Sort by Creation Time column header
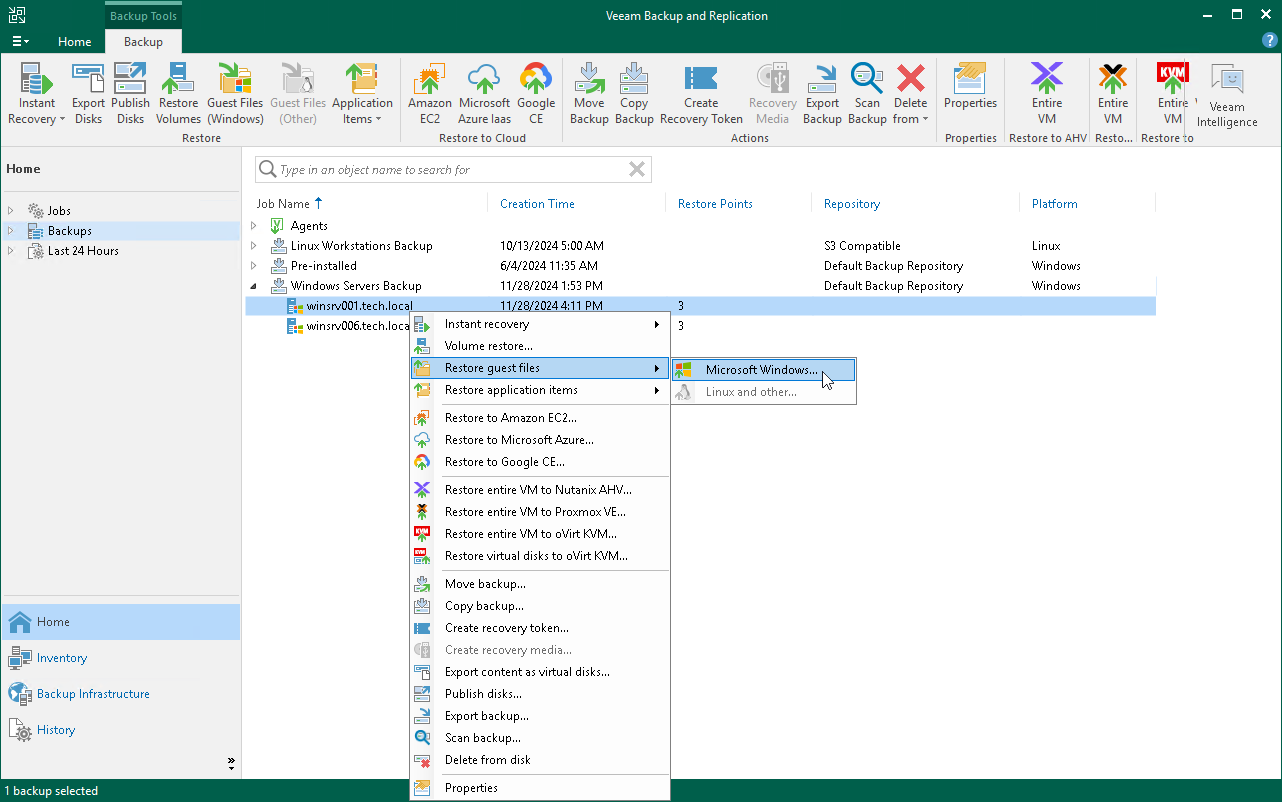Screen dimensions: 1282x802 pos(537,204)
